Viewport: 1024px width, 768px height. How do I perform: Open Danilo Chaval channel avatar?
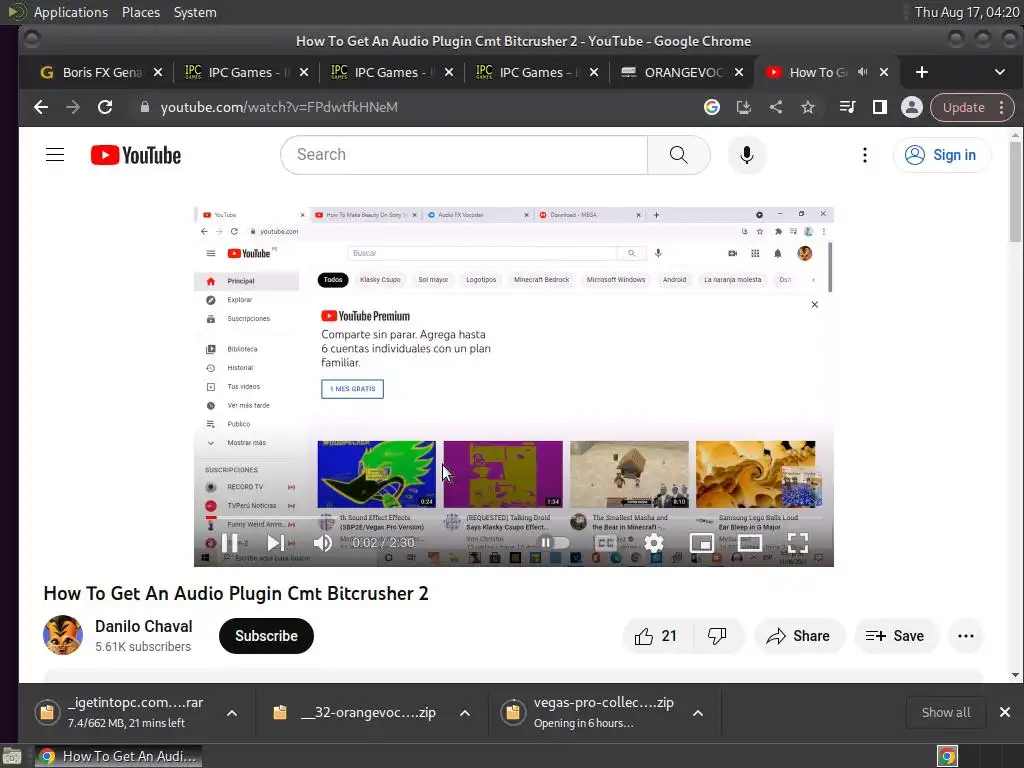63,635
